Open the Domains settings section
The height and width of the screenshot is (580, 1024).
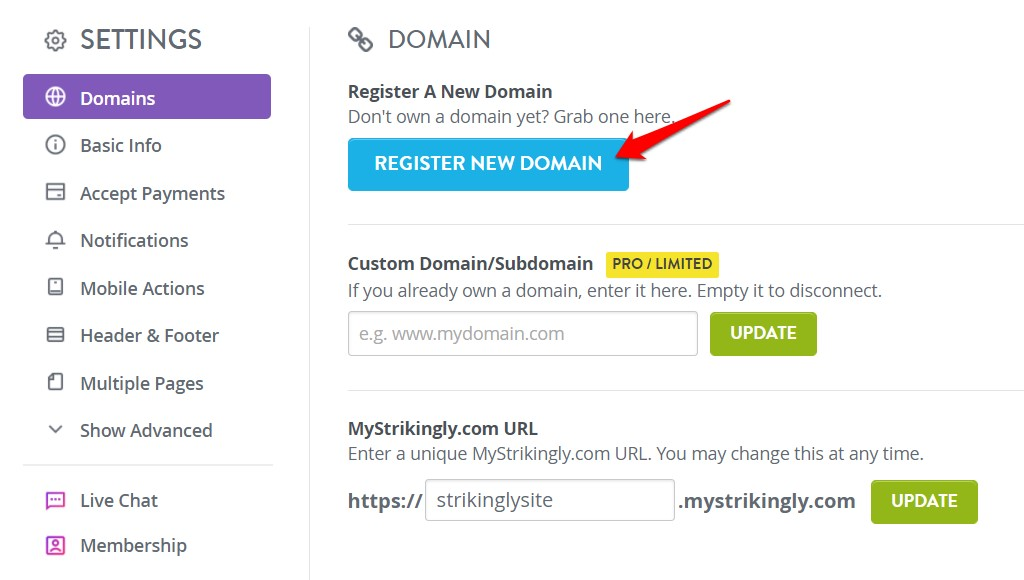click(117, 97)
